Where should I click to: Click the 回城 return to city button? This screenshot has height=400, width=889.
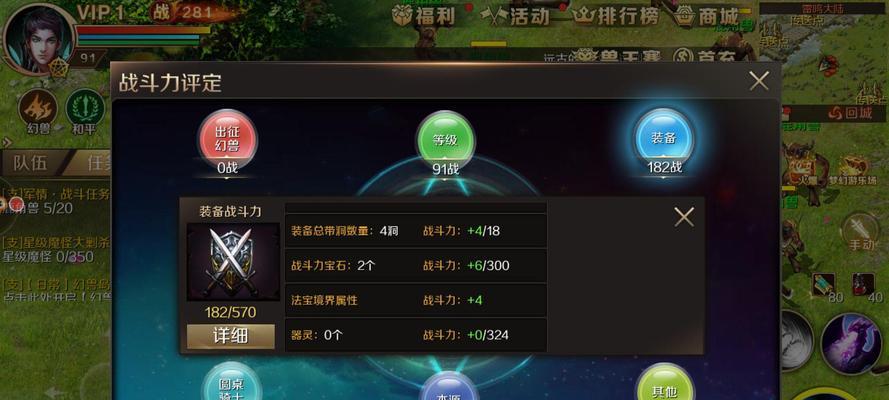tap(850, 113)
